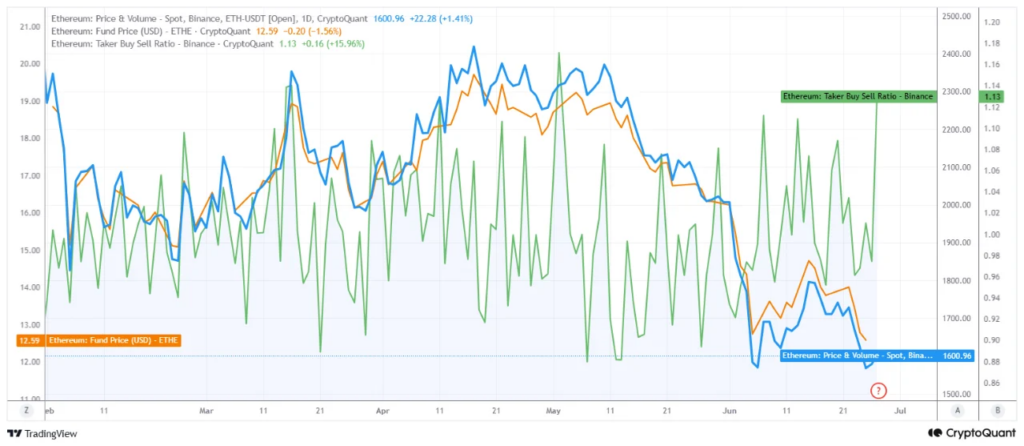Click the 1.13 green value tag
Image resolution: width=1024 pixels, height=446 pixels.
(x=992, y=97)
